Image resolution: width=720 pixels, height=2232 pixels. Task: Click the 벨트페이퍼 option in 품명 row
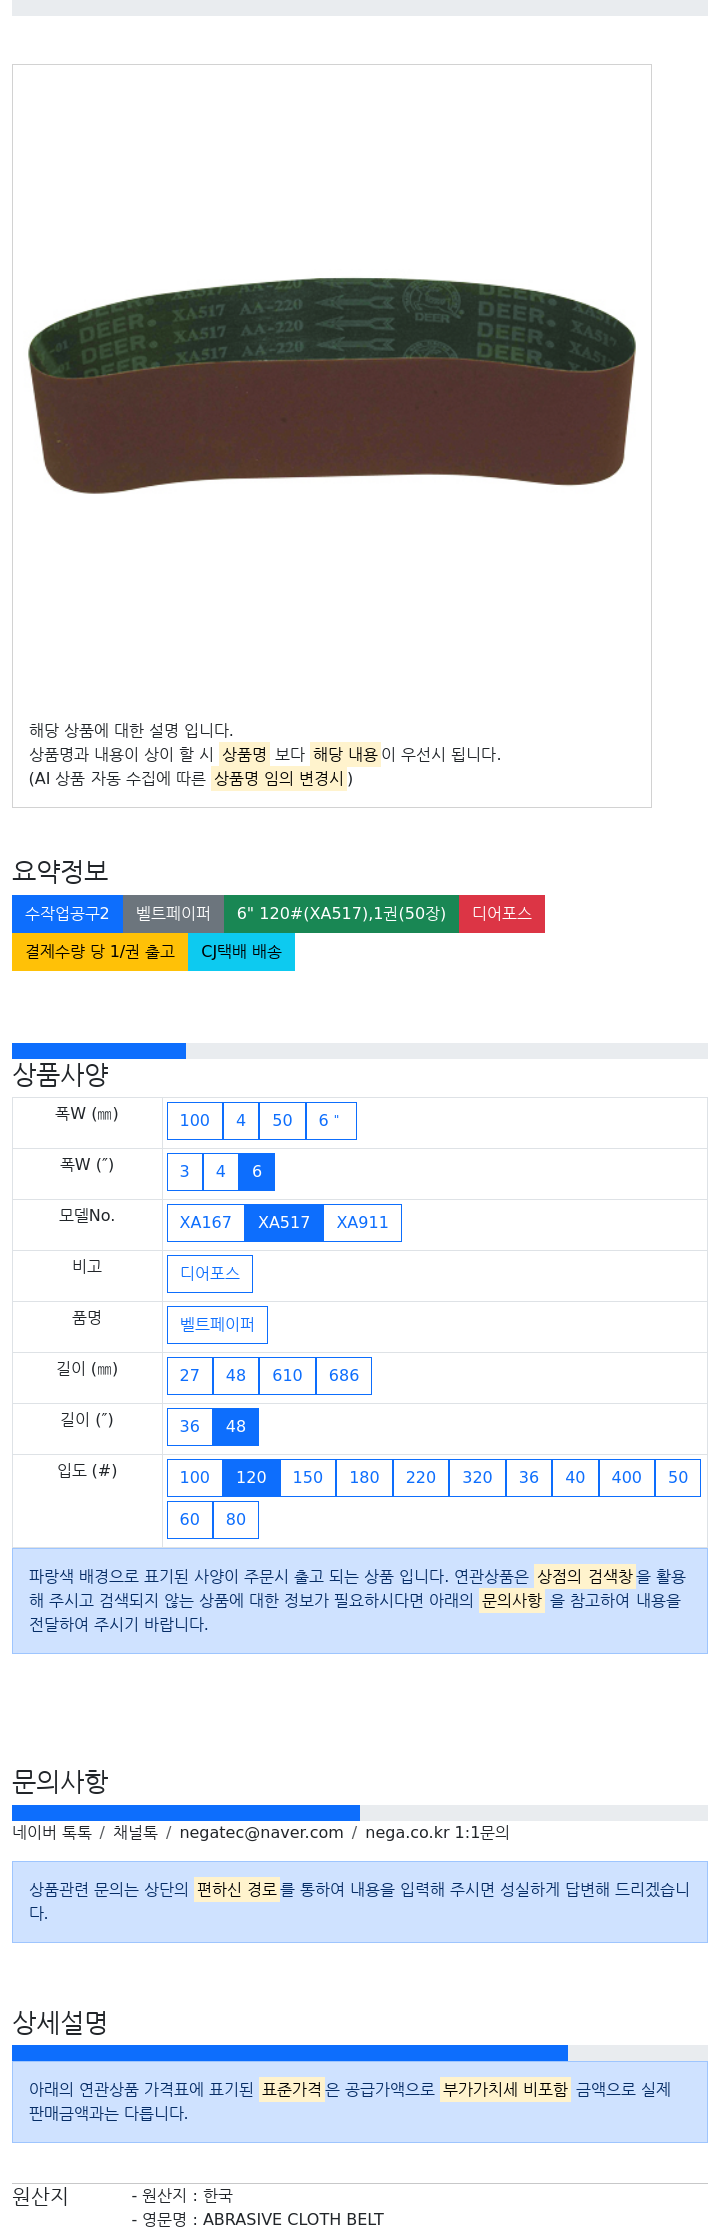[x=217, y=1325]
